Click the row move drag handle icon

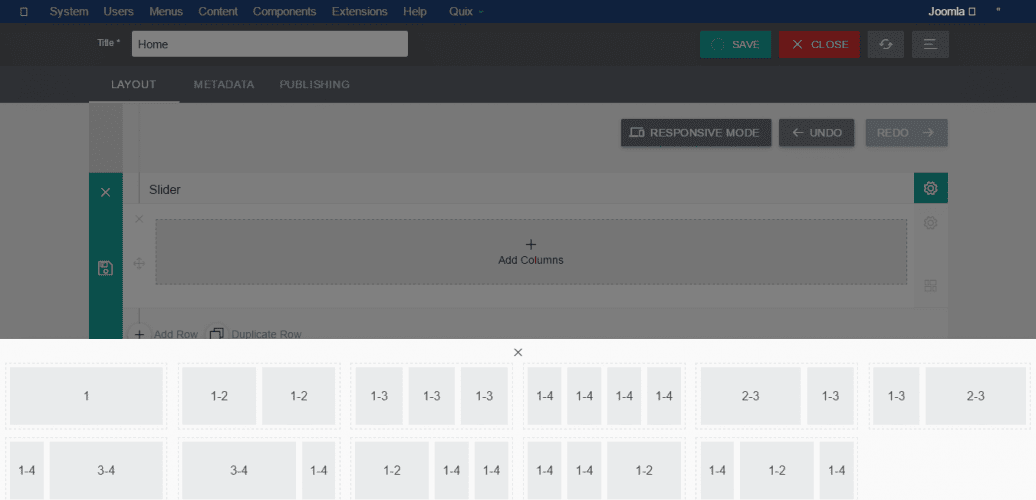(139, 263)
